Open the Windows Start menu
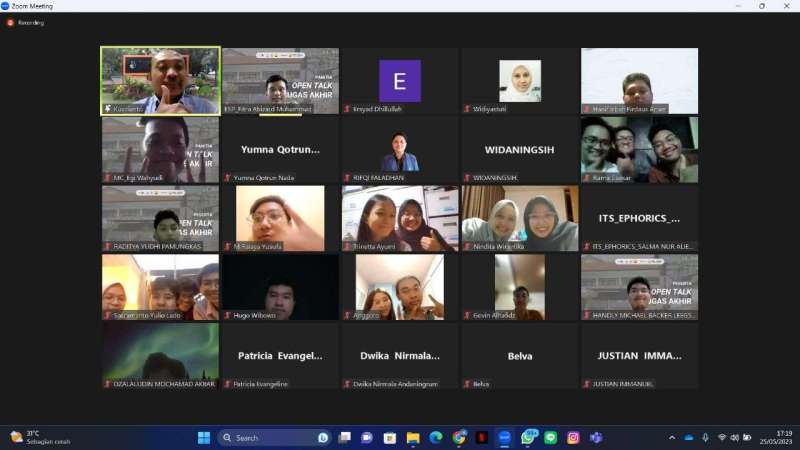 204,438
